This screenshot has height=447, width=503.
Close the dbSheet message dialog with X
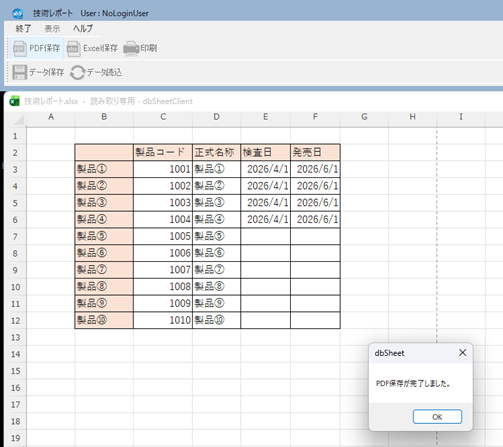pos(462,353)
